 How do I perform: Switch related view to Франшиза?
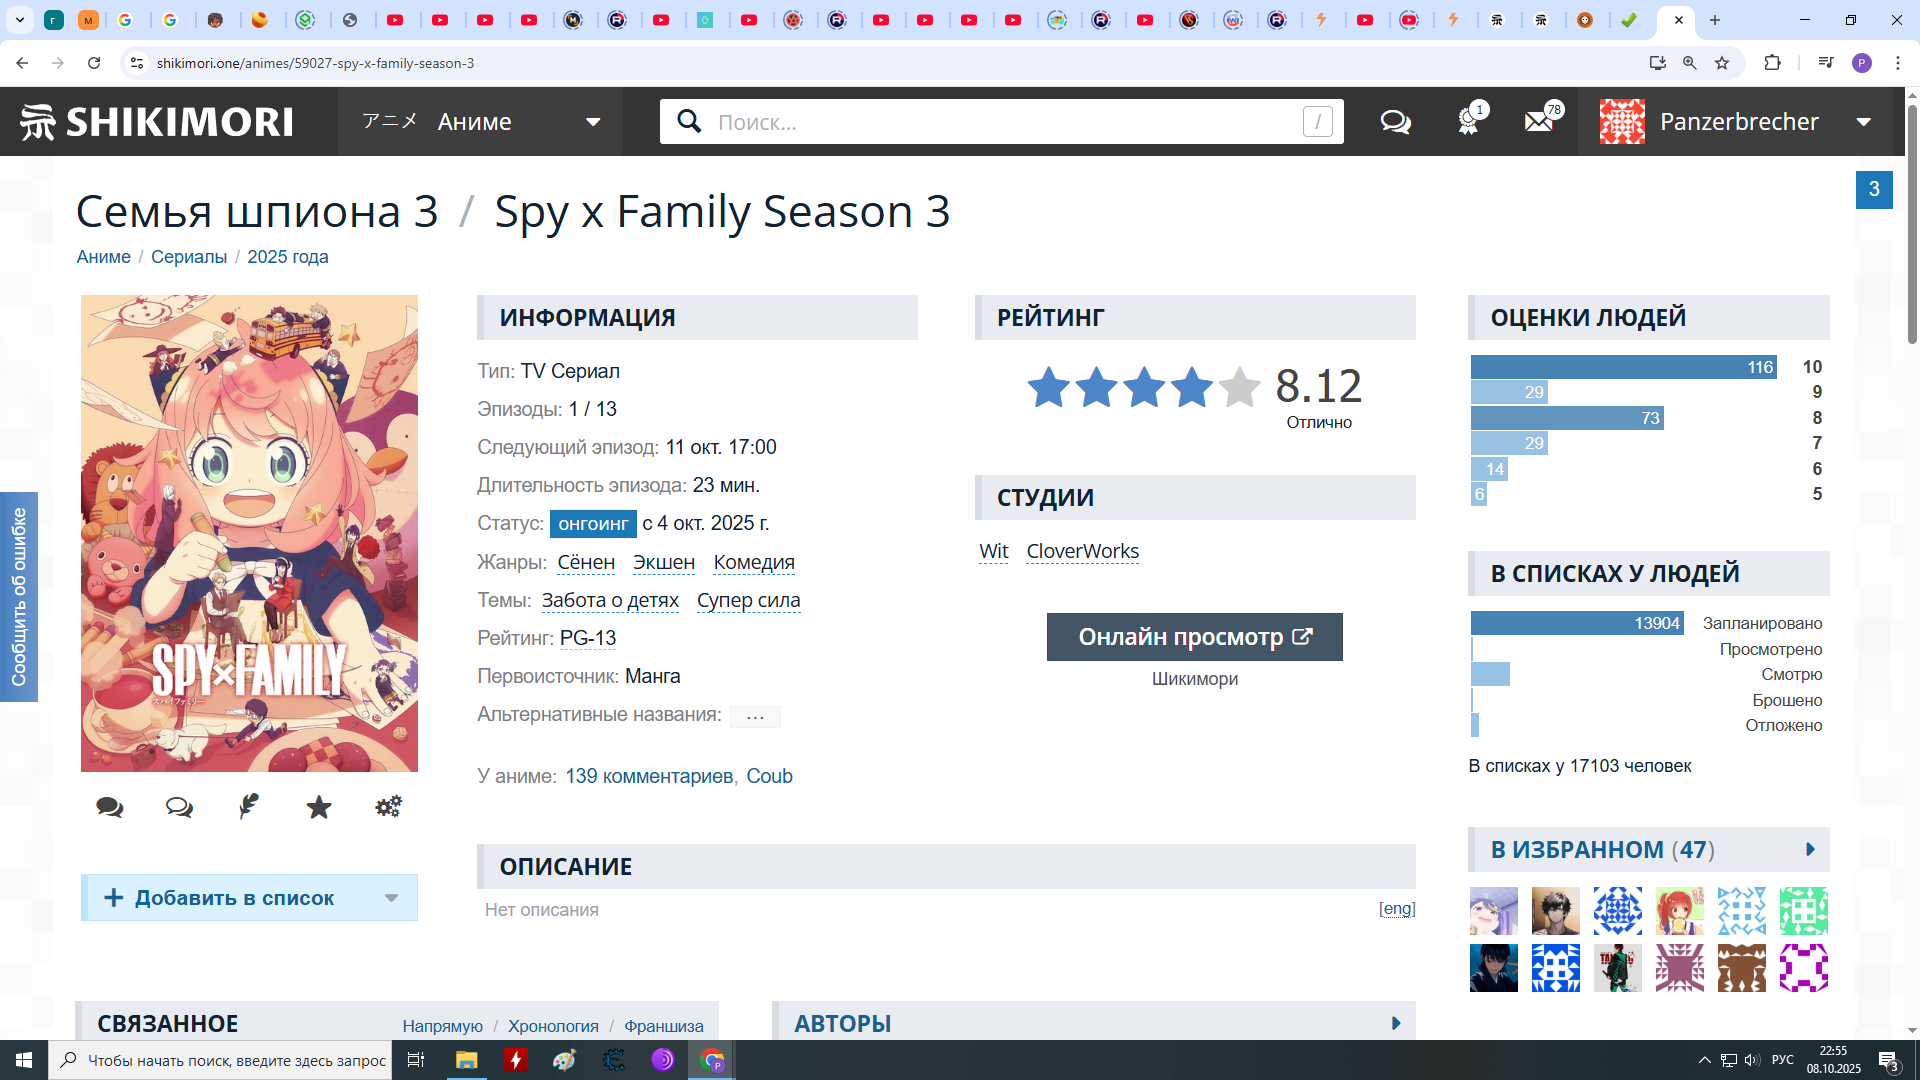[x=663, y=1026]
